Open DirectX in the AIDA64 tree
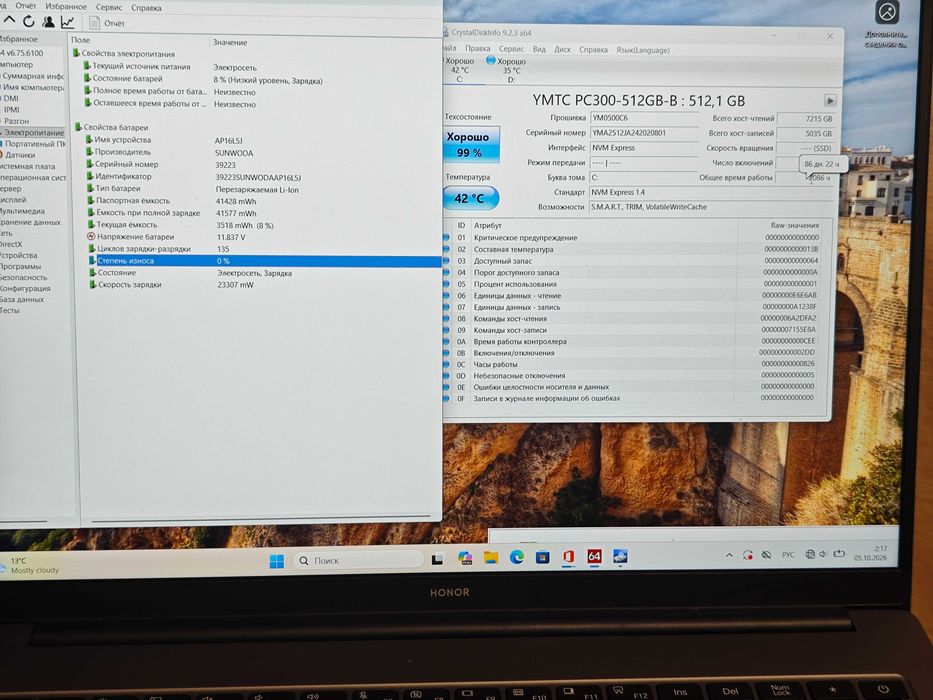 pos(11,244)
